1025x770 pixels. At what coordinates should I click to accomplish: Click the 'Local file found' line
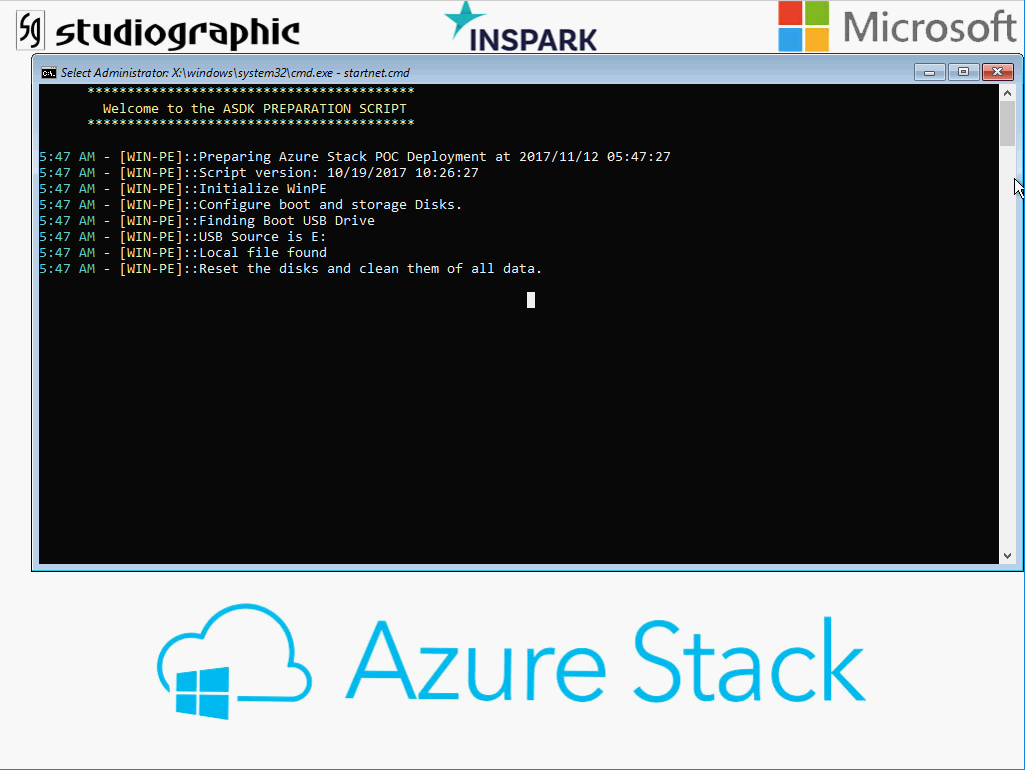(x=183, y=253)
